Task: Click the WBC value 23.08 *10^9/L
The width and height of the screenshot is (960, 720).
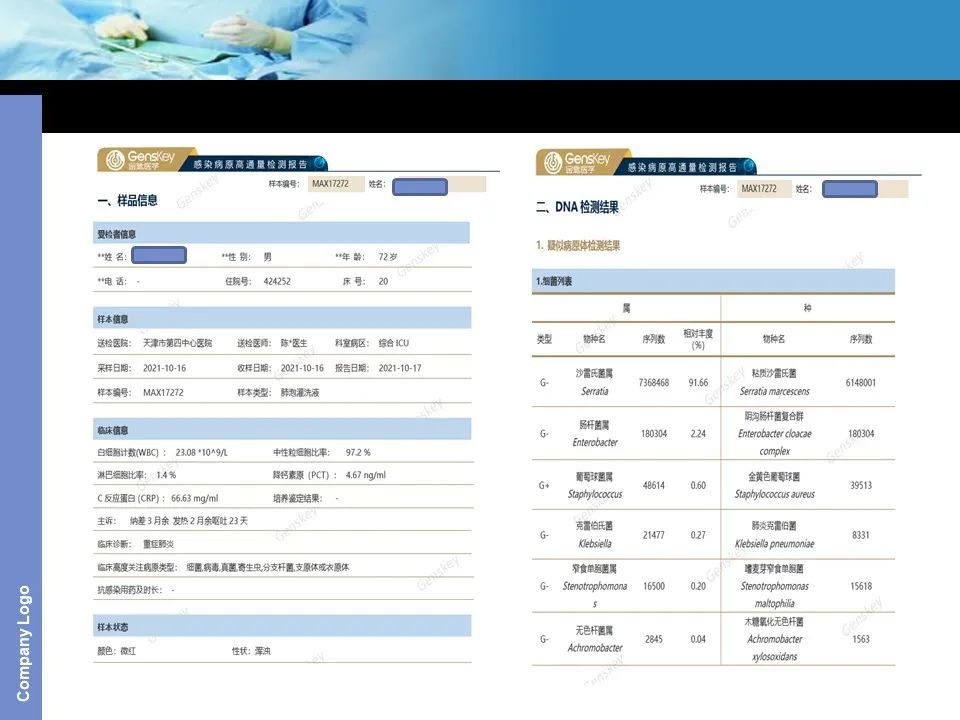Action: (x=201, y=452)
